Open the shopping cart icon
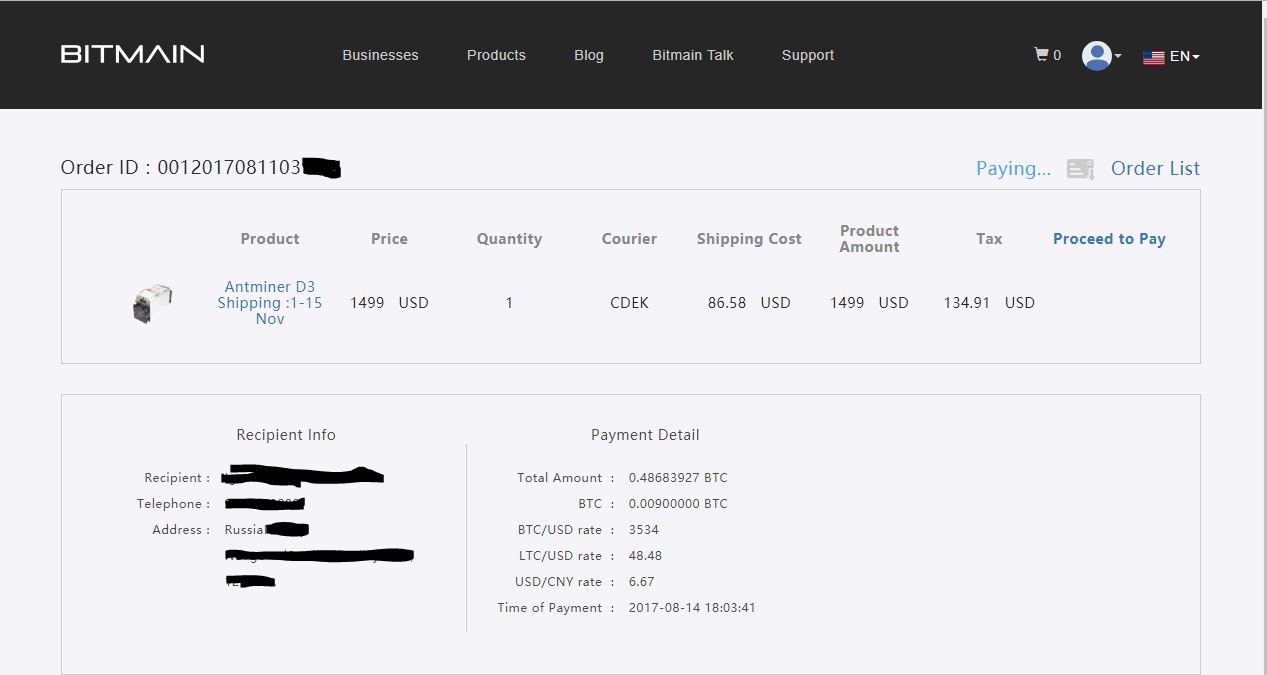The width and height of the screenshot is (1267, 675). [x=1041, y=55]
